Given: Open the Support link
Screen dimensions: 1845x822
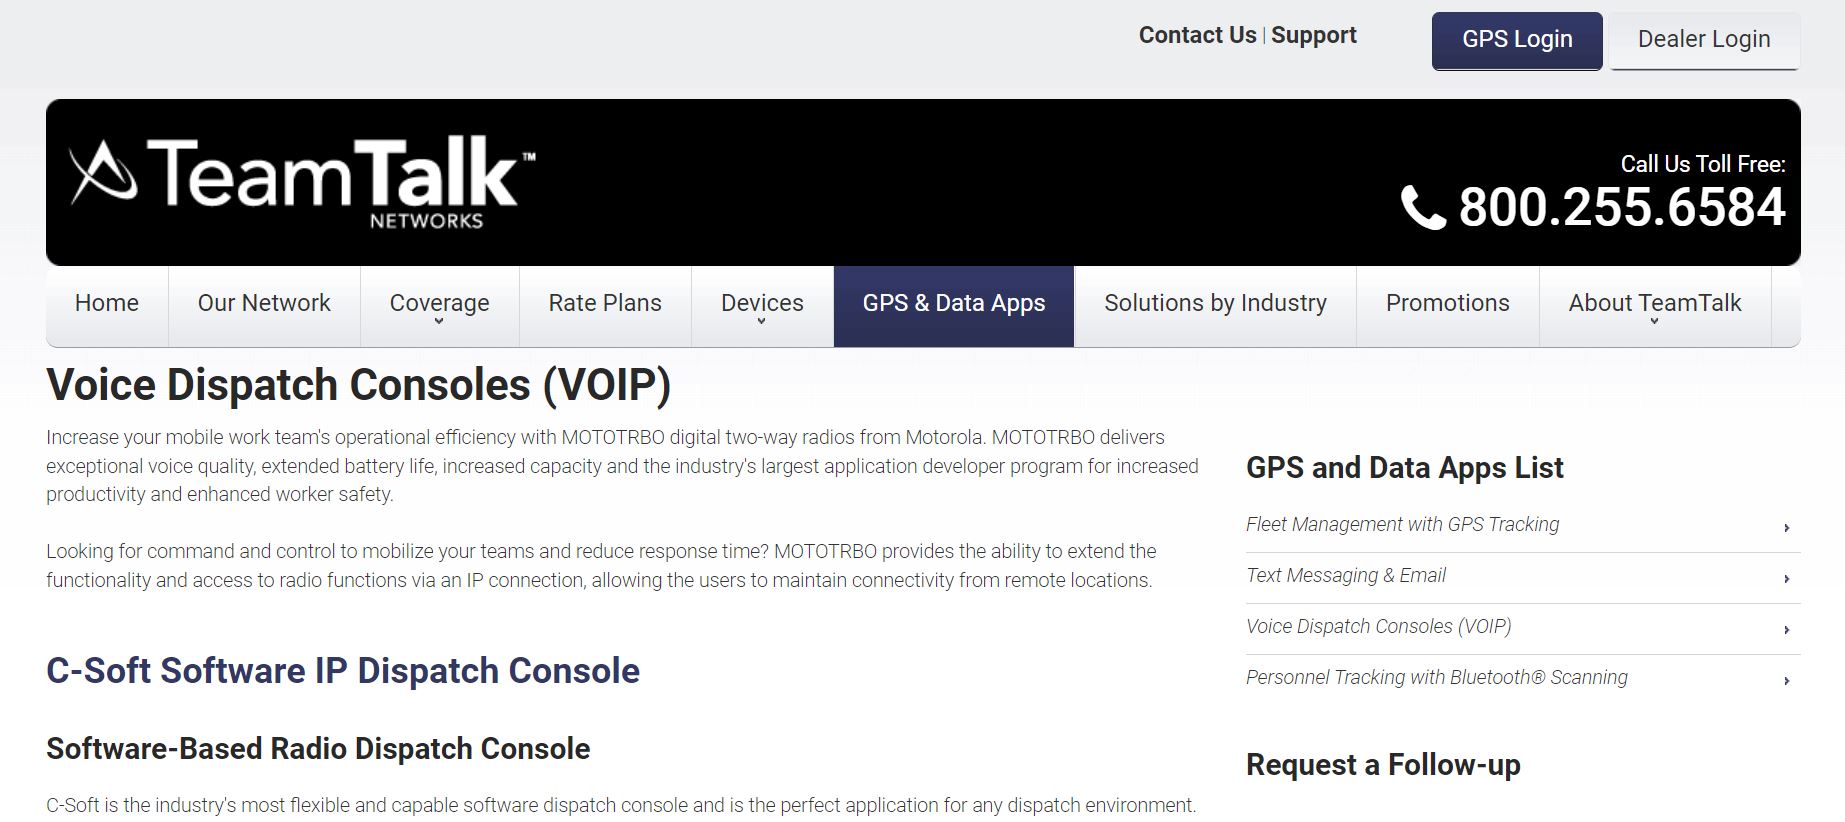Looking at the screenshot, I should click(1313, 35).
